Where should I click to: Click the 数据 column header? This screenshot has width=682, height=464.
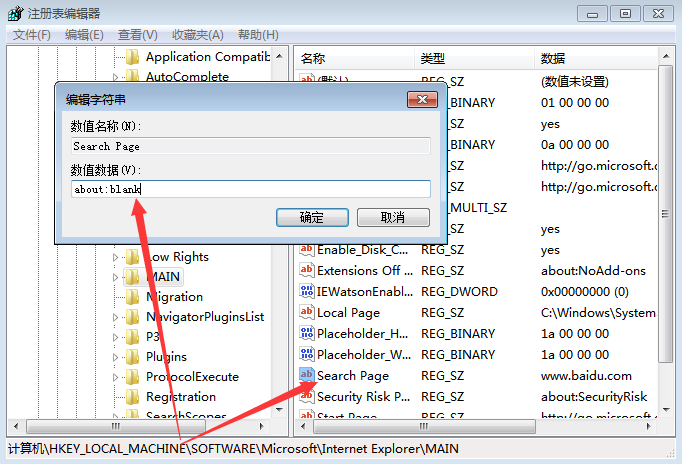tap(552, 58)
